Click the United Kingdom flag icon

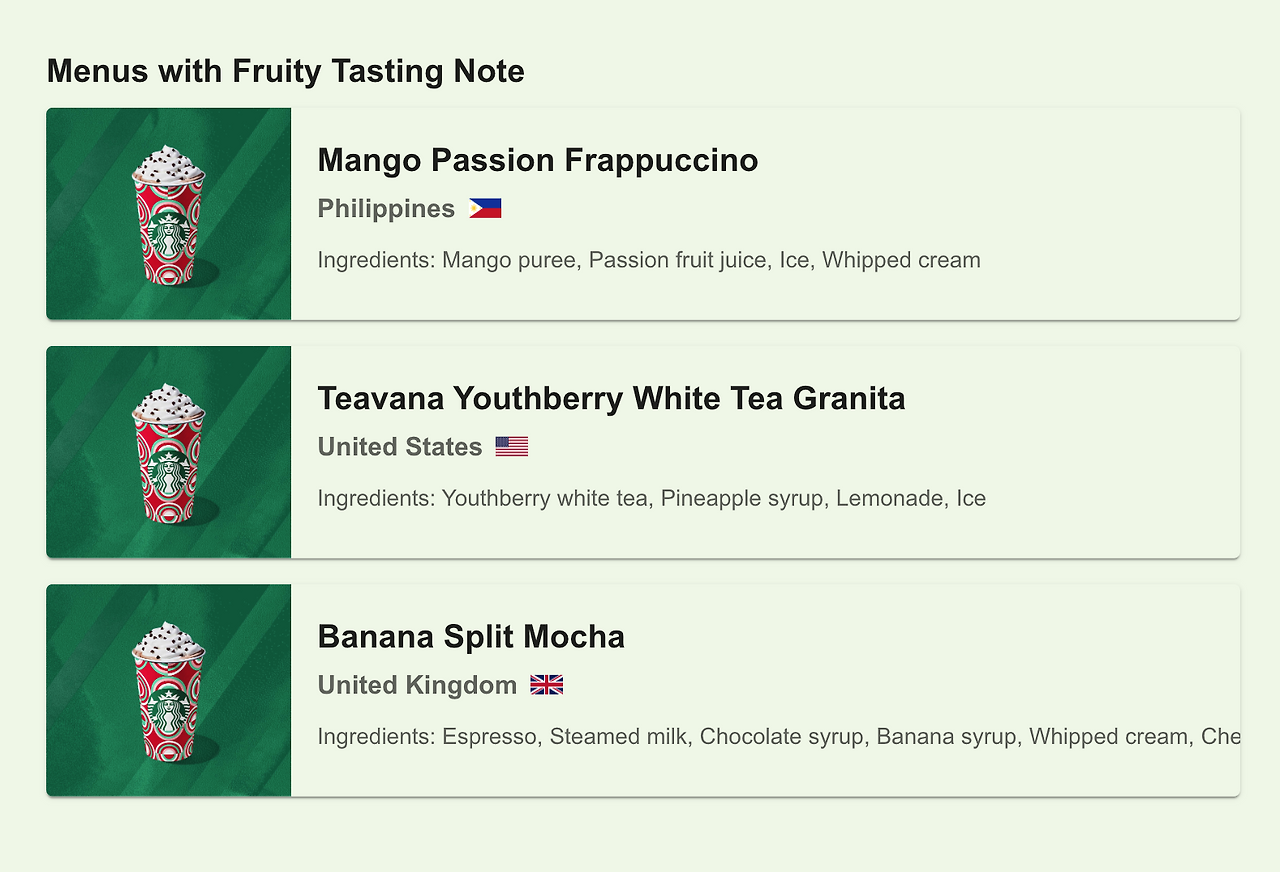click(x=546, y=685)
